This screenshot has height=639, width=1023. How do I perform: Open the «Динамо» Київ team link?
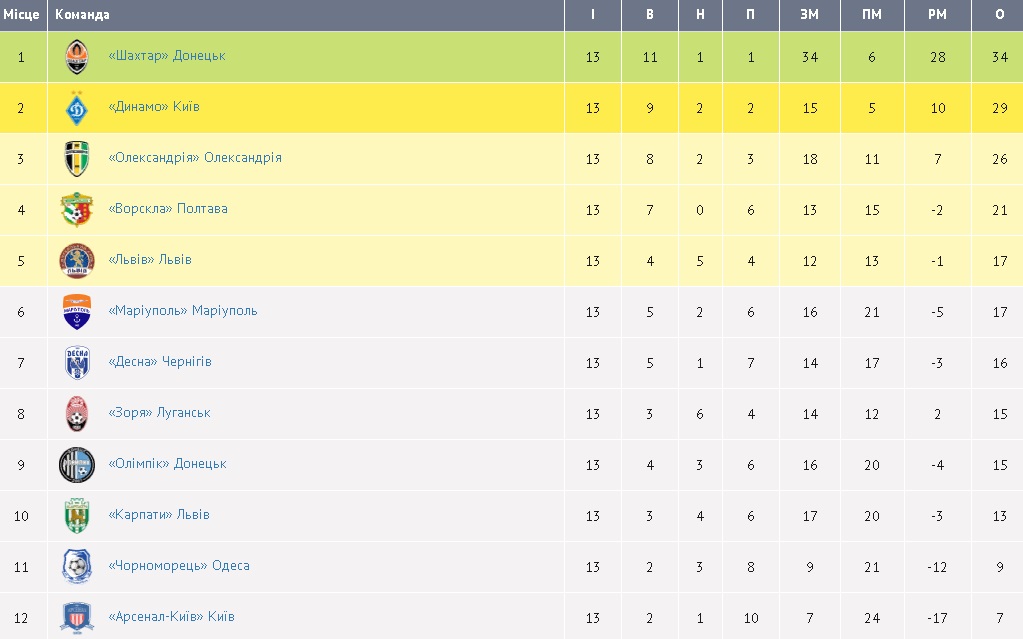[x=154, y=107]
